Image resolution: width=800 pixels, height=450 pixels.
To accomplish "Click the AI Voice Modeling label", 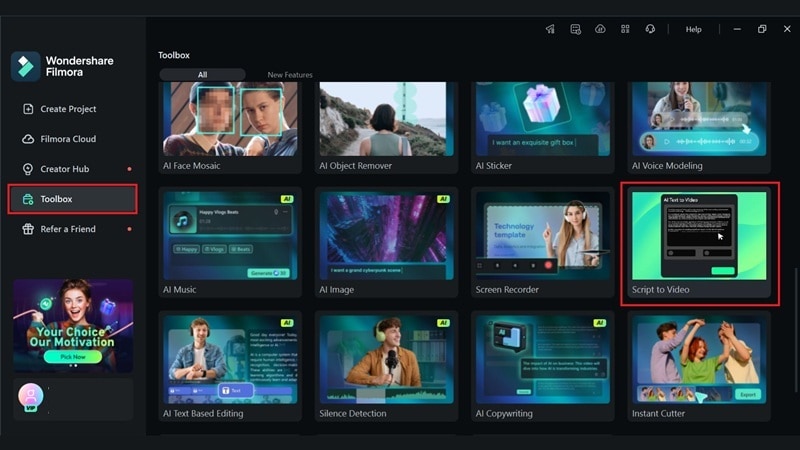I will coord(667,166).
